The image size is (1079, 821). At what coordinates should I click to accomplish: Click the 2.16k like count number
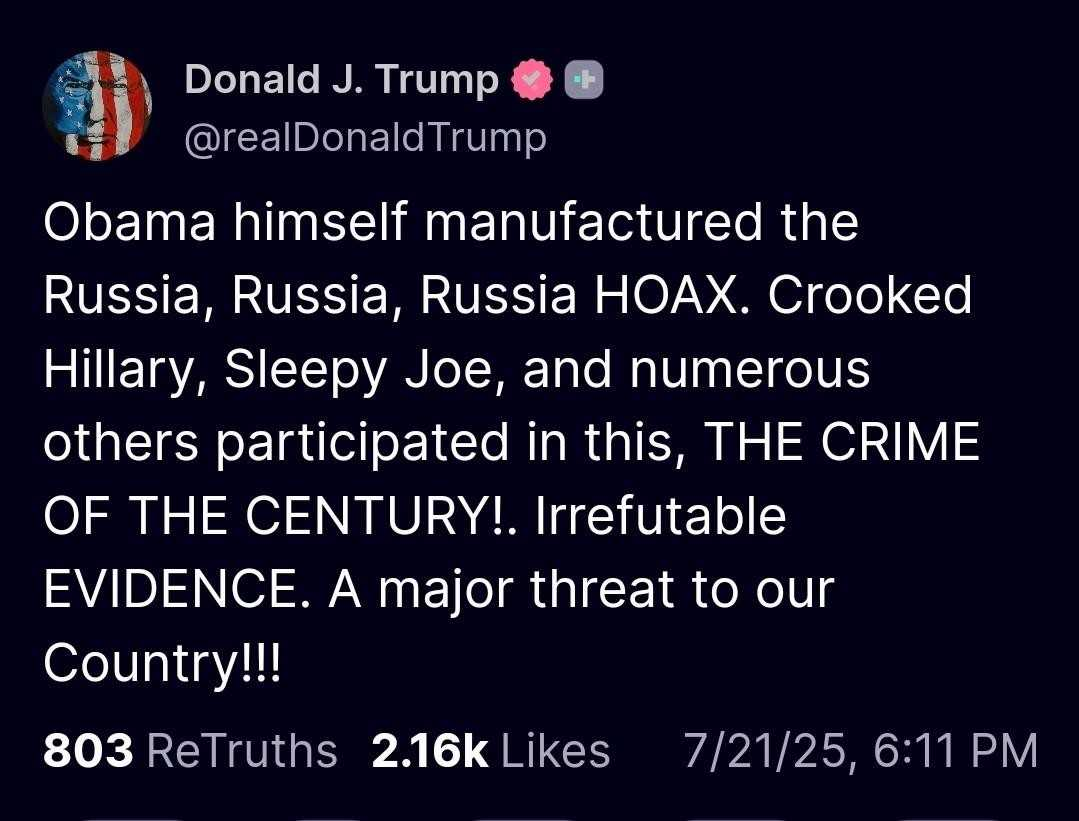pos(430,750)
